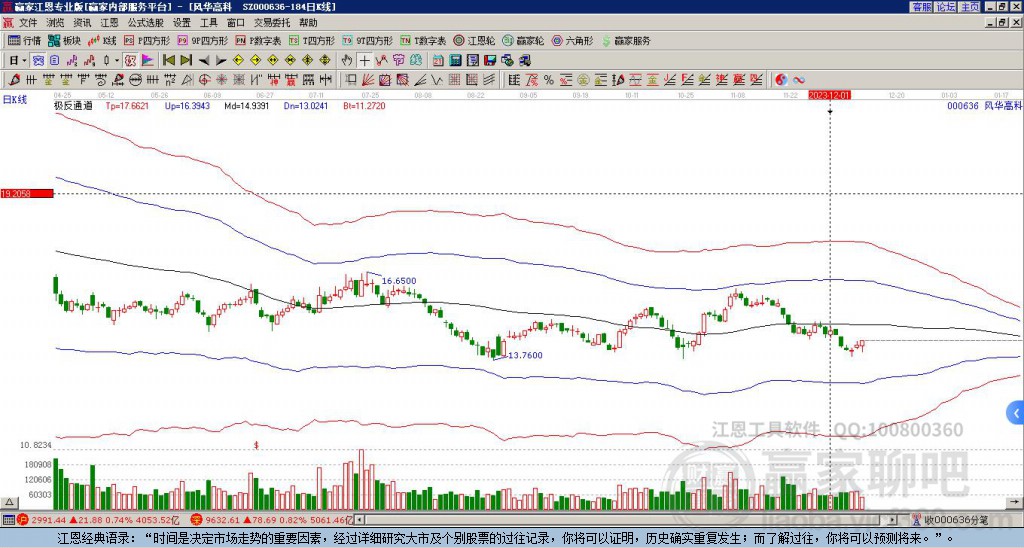Click the blue infinity loop icon
Screen dimensions: 1024x548
coord(799,80)
